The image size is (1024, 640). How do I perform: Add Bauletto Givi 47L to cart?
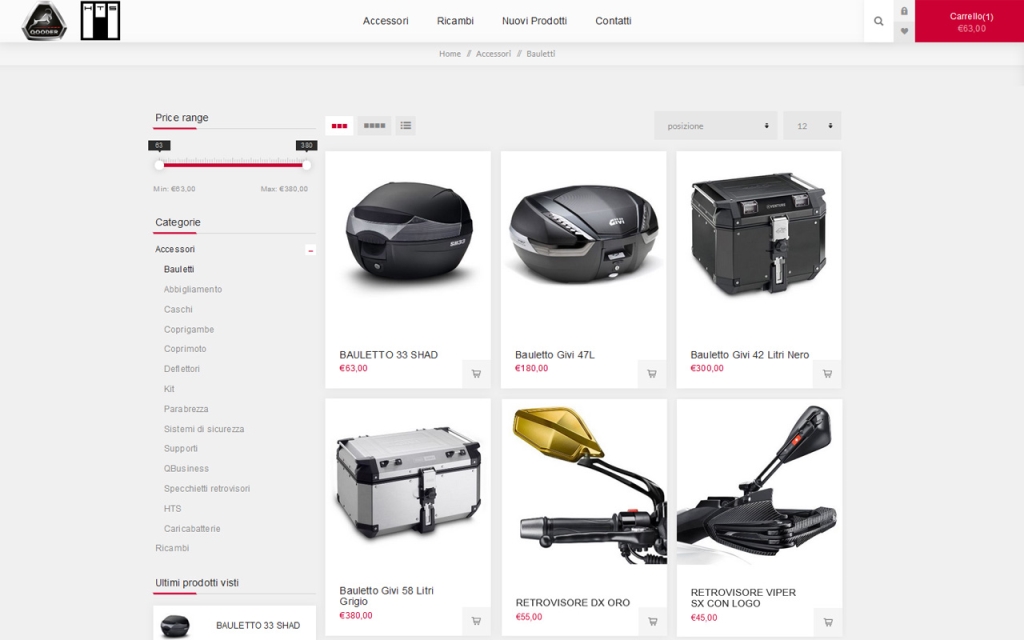[652, 374]
